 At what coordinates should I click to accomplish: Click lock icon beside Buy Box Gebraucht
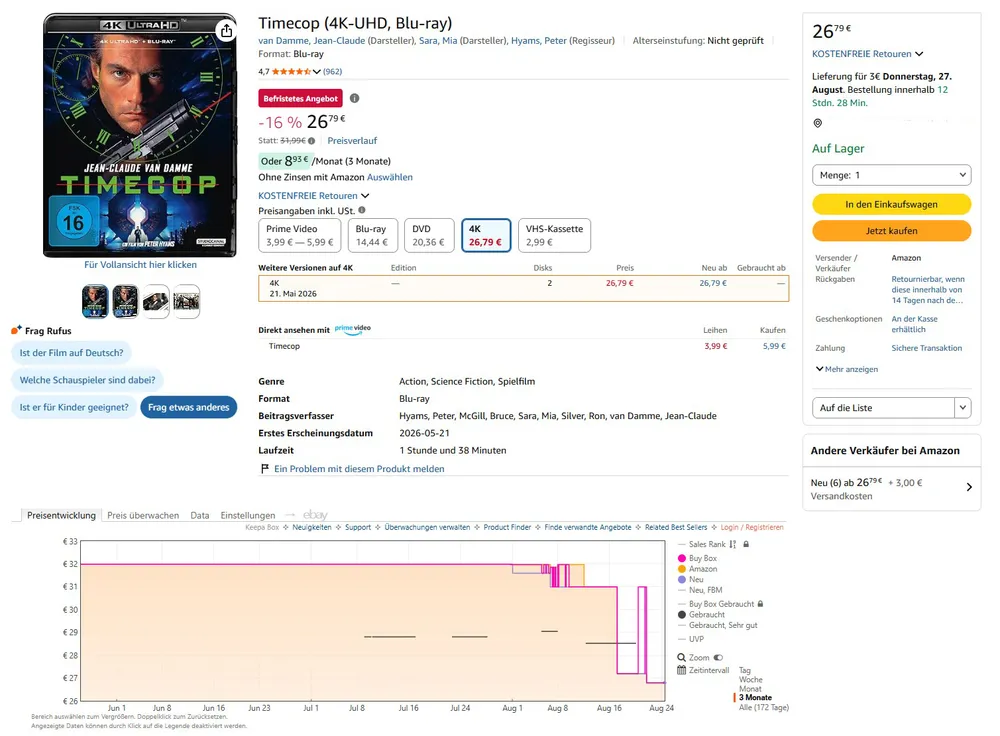click(760, 604)
